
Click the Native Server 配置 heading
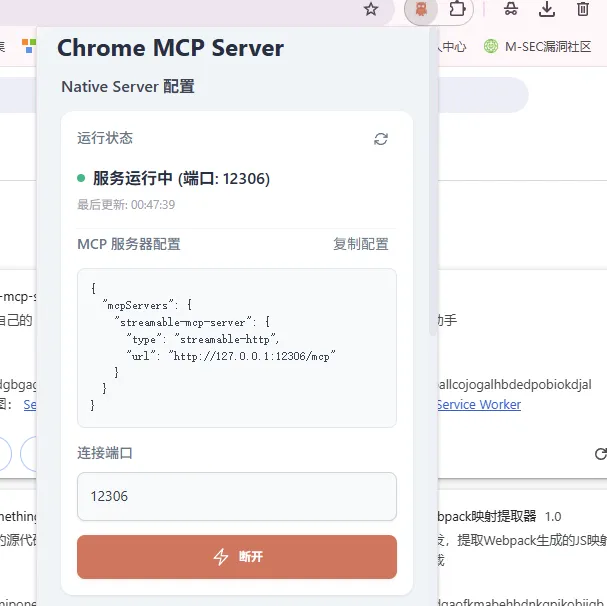tap(128, 86)
